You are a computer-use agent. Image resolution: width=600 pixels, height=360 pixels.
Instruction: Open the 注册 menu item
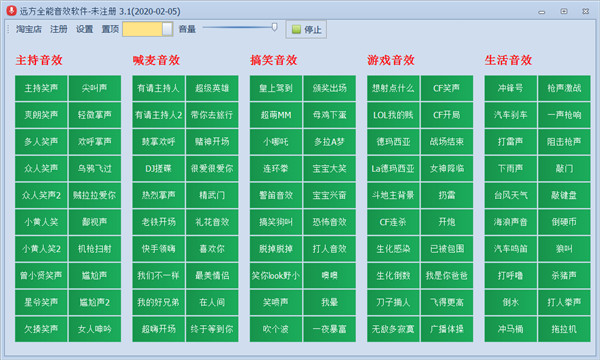(59, 29)
